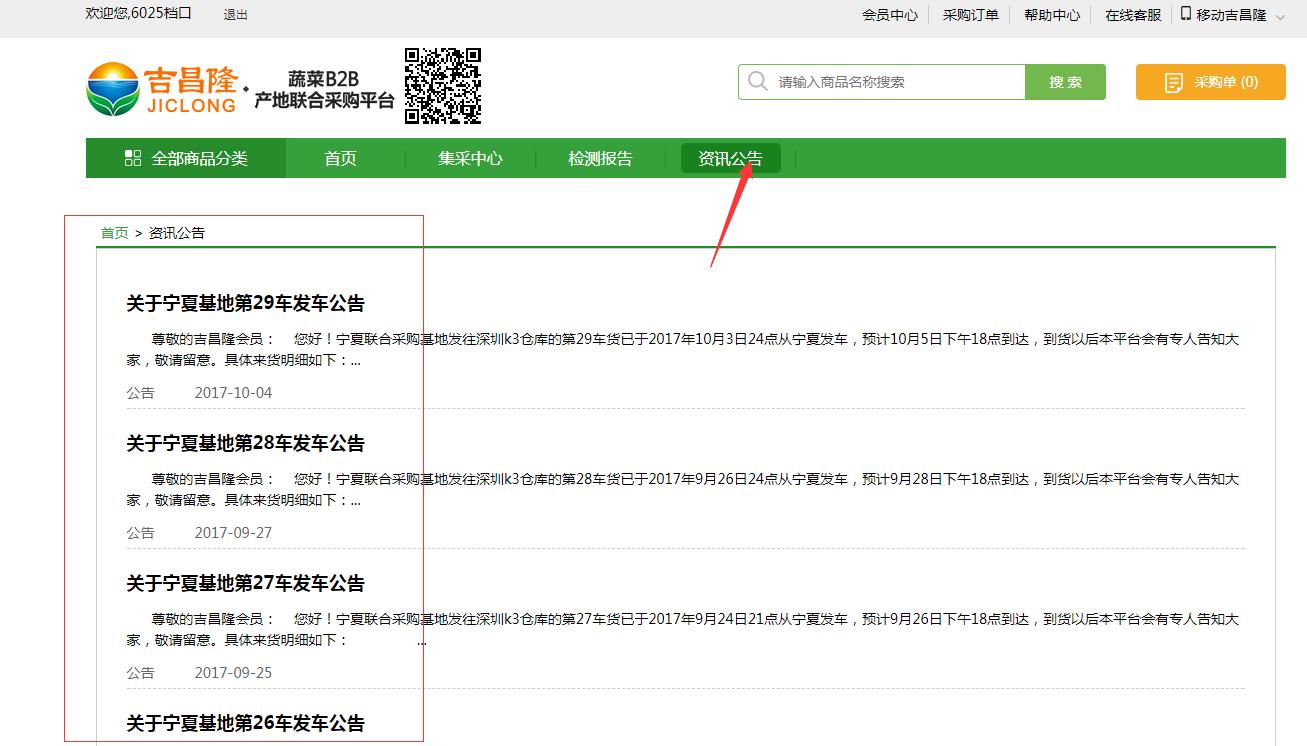The width and height of the screenshot is (1307, 746).
Task: Open the 检测报告 navigation tab
Action: 600,158
